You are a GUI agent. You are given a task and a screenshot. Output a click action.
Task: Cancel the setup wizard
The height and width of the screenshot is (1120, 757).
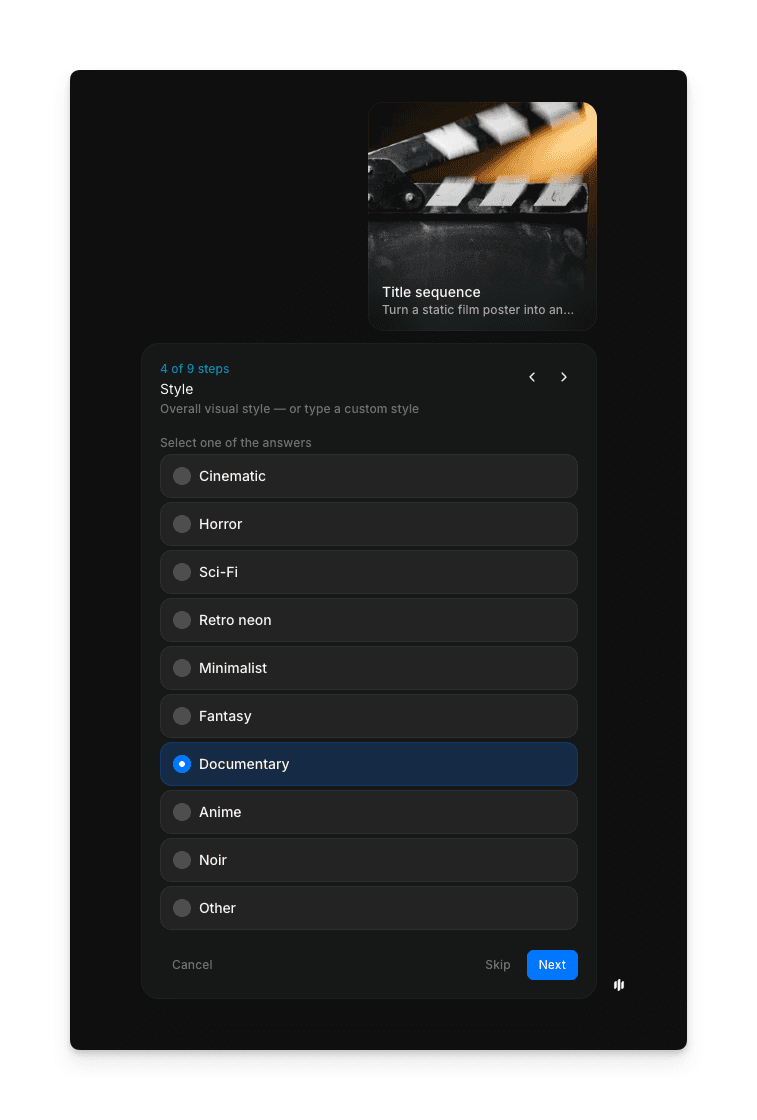coord(192,965)
